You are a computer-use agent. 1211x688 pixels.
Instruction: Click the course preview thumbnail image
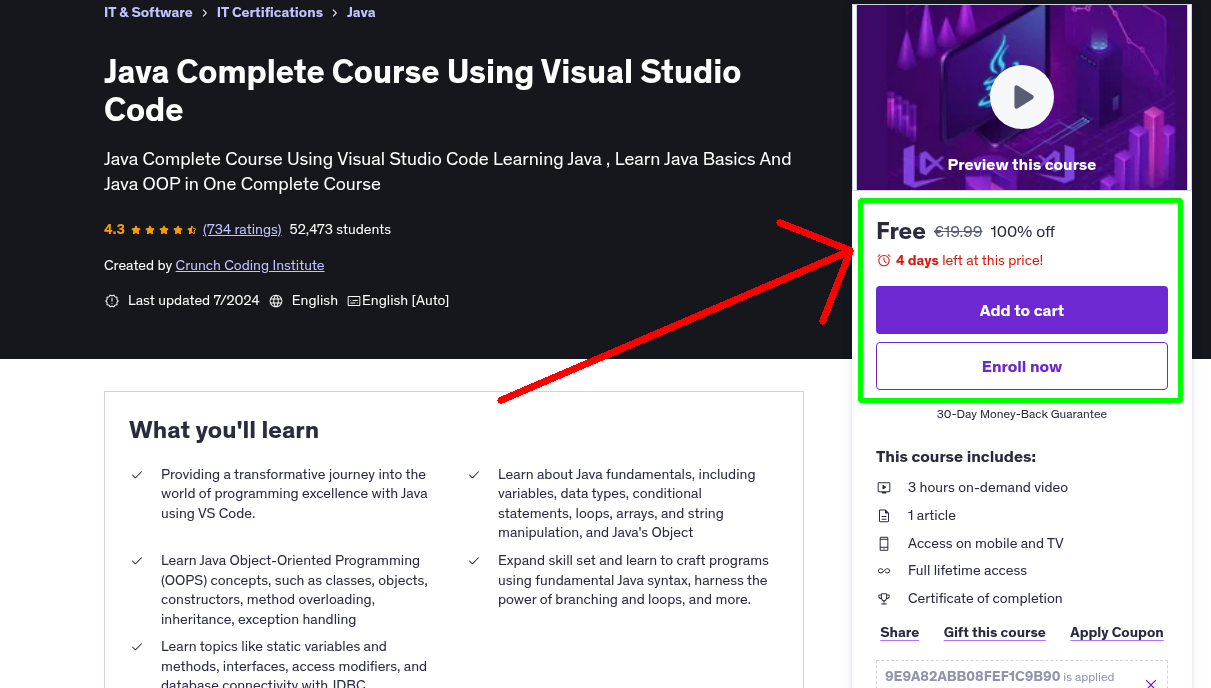pyautogui.click(x=1022, y=97)
